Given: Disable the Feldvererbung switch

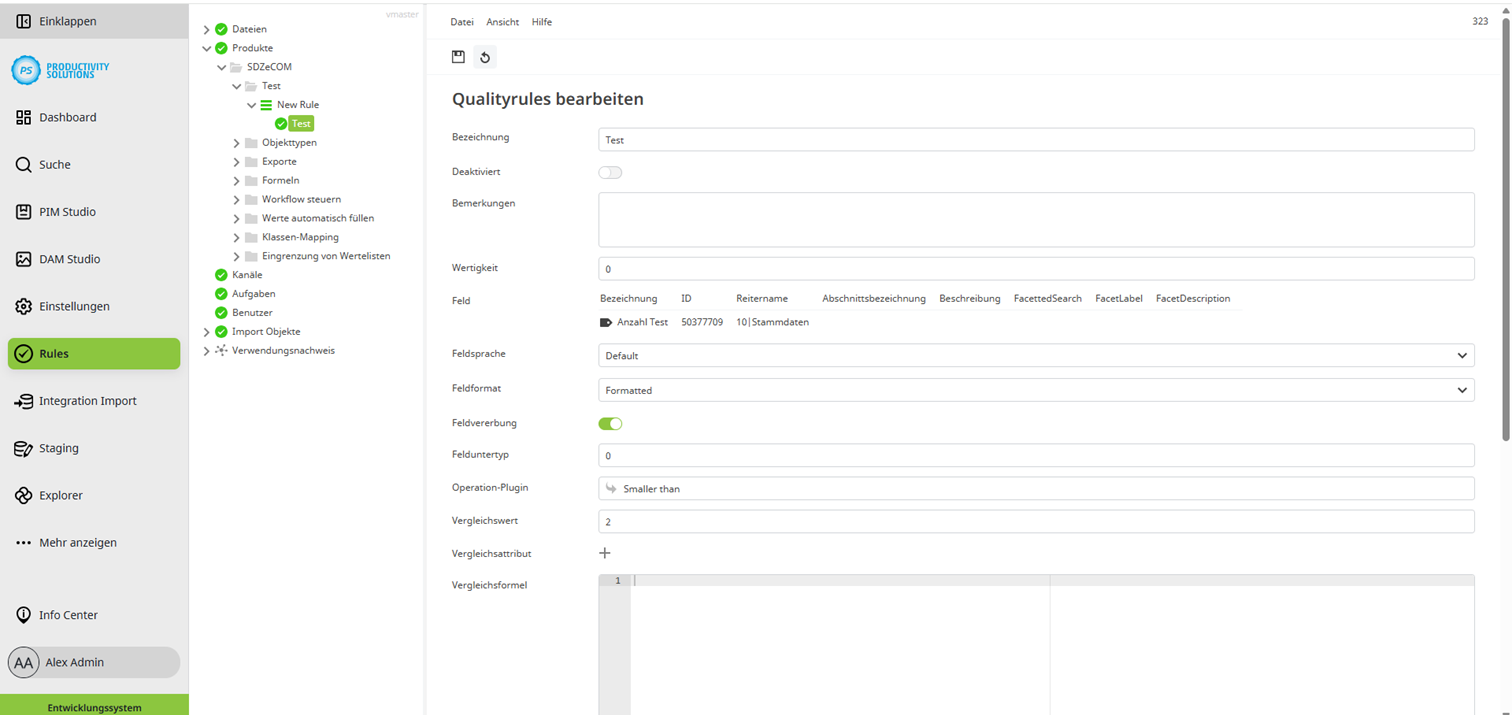Looking at the screenshot, I should point(610,424).
